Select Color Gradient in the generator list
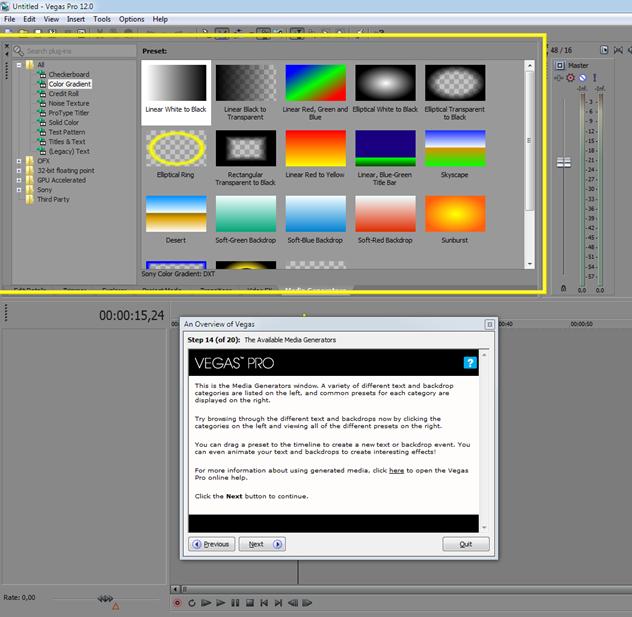Image resolution: width=632 pixels, height=617 pixels. pyautogui.click(x=70, y=84)
